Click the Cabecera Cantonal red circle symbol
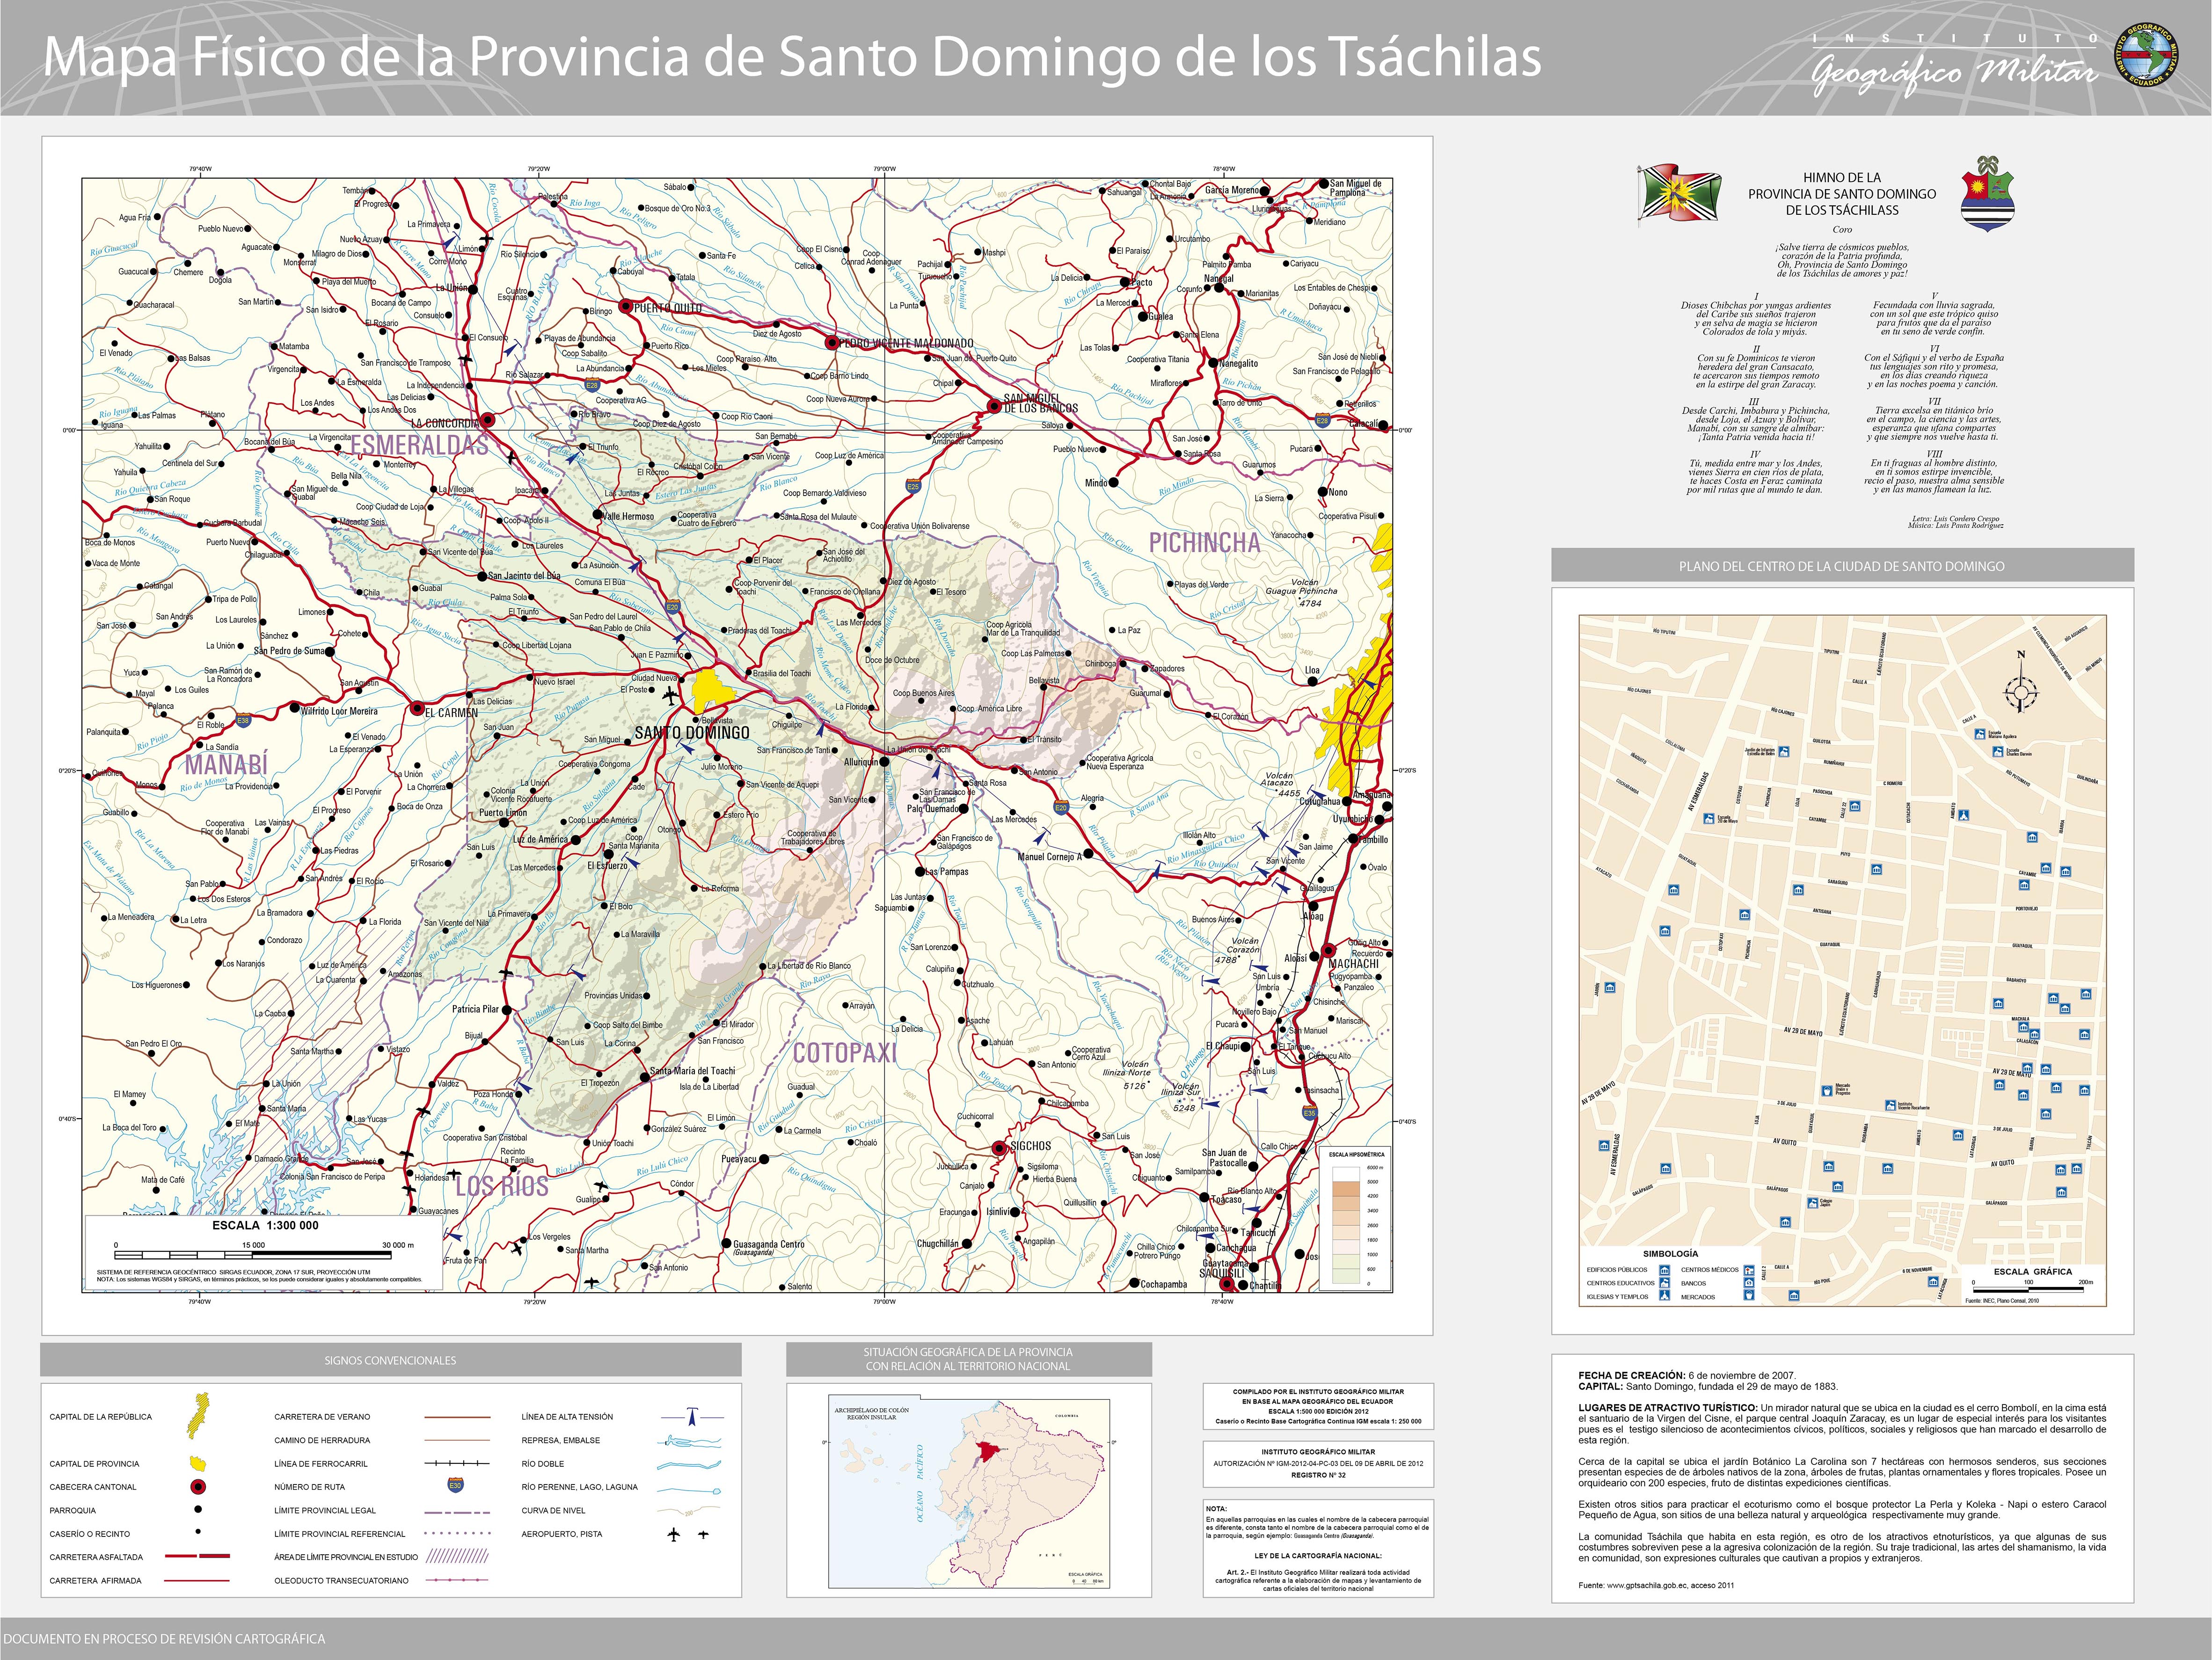Screen dimensions: 2212x1660 pyautogui.click(x=198, y=1487)
